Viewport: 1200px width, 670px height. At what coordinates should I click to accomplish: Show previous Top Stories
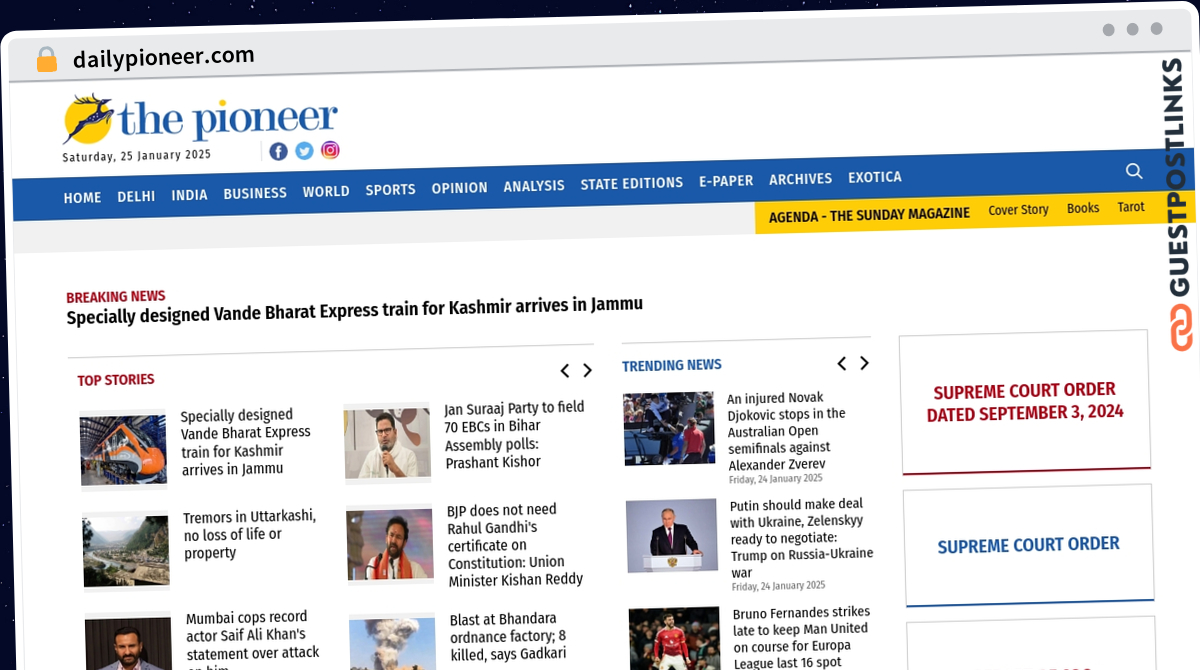[564, 371]
